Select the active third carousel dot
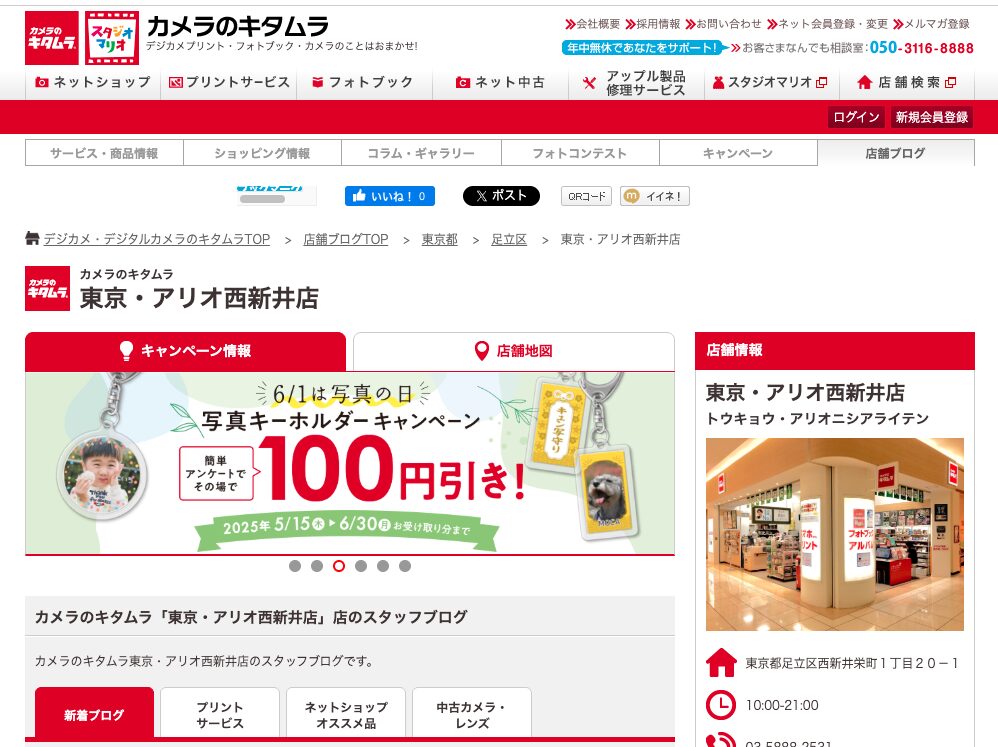Screen dimensions: 998x747 339,566
